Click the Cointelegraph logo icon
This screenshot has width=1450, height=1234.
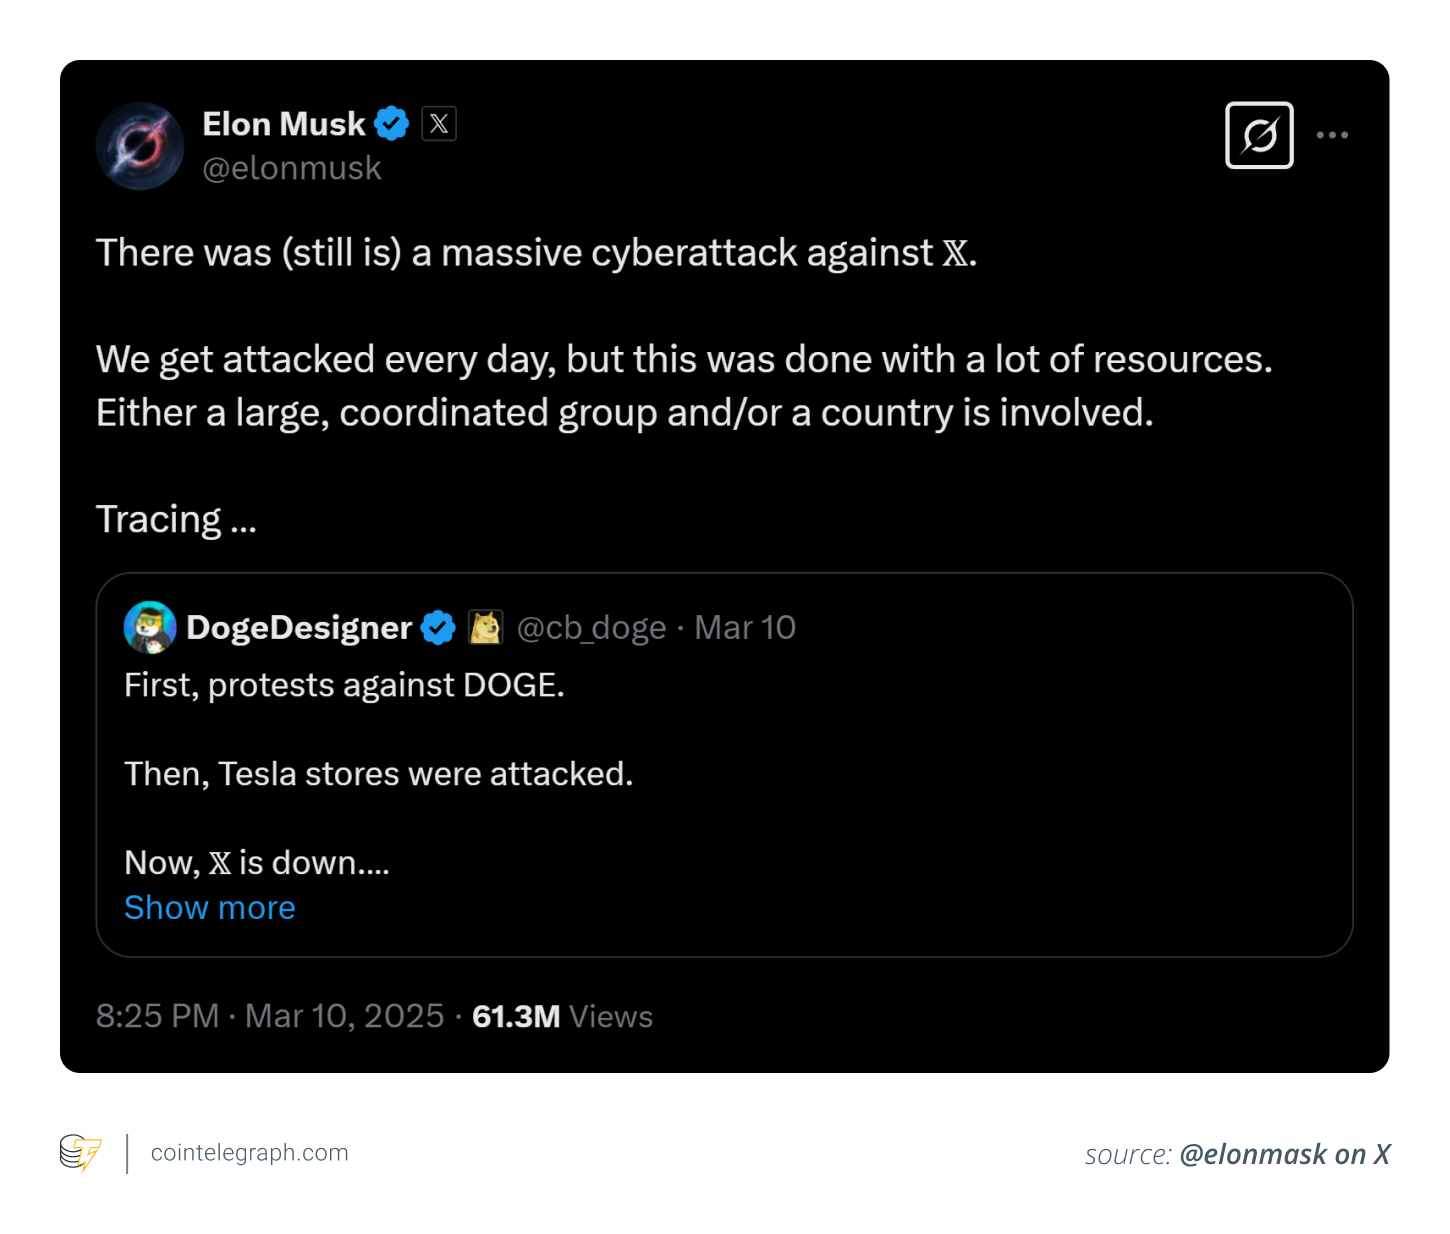(x=80, y=1153)
